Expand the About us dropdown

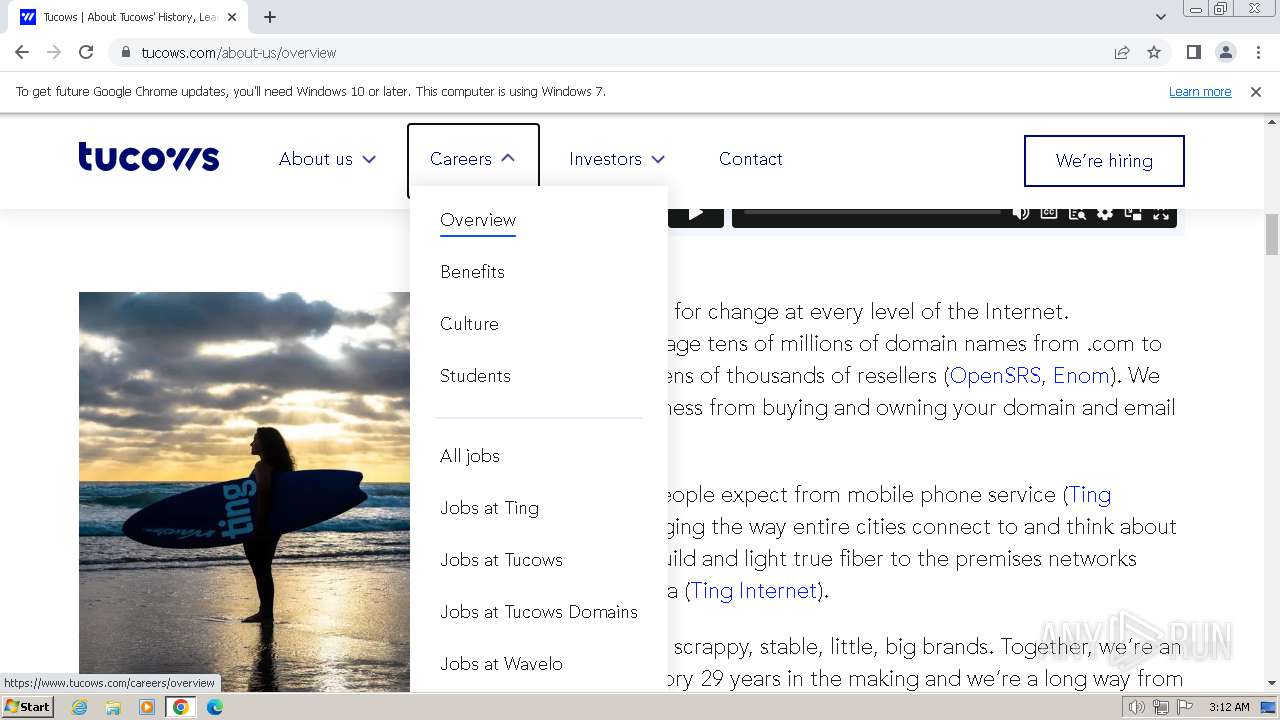[327, 159]
